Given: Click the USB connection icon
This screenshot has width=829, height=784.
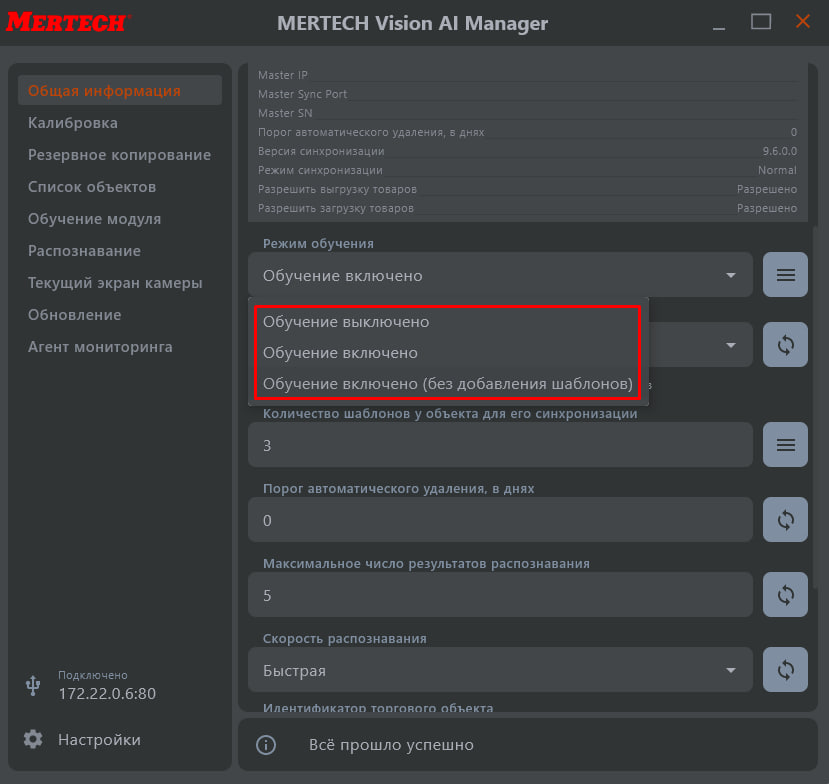Looking at the screenshot, I should 33,685.
